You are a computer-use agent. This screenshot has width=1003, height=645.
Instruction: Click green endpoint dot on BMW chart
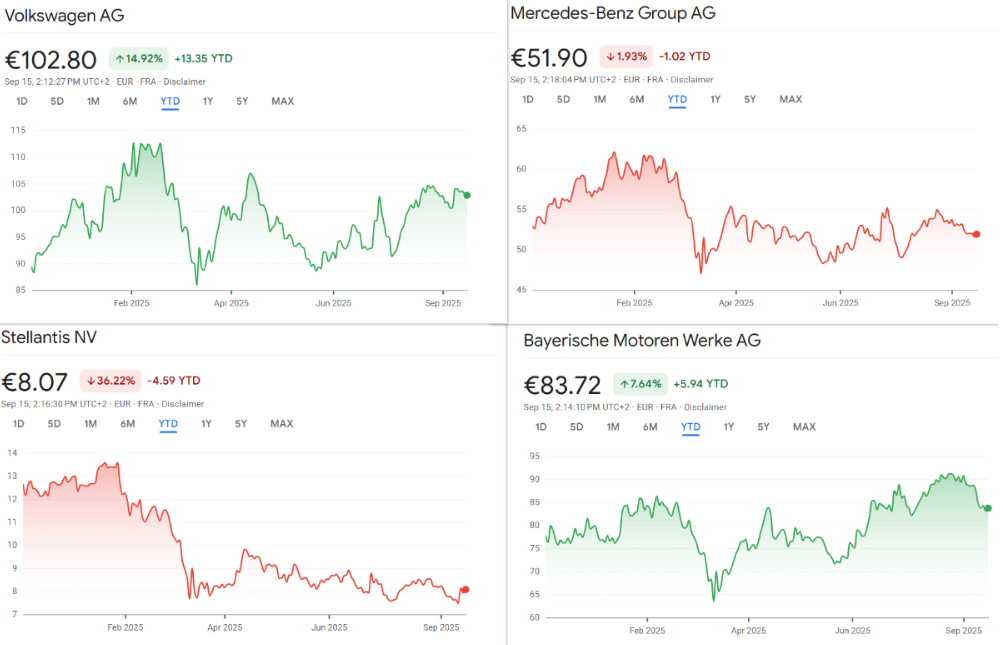pyautogui.click(x=987, y=508)
